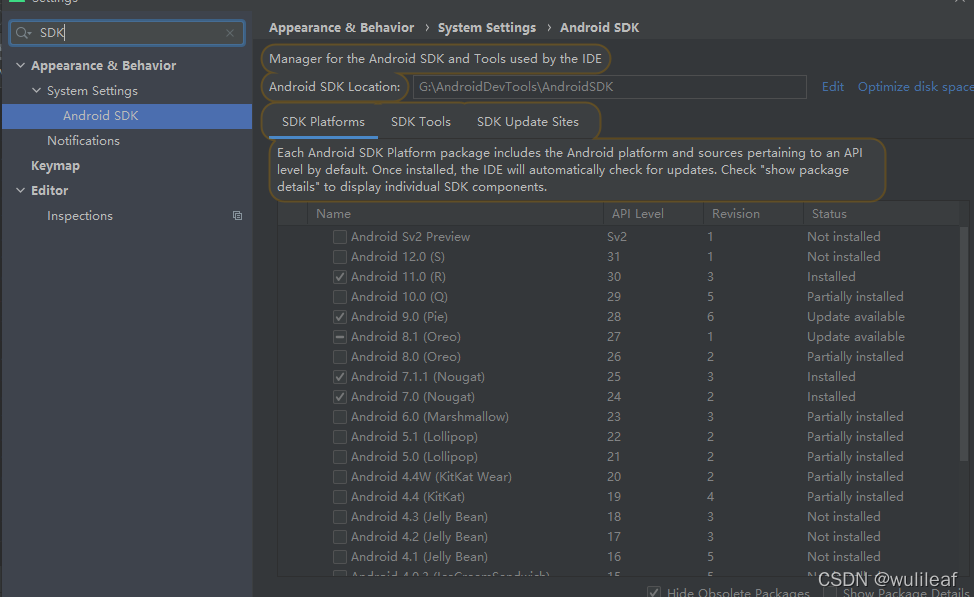Check the Android 12.0 (S) checkbox
The width and height of the screenshot is (974, 597).
[x=340, y=257]
